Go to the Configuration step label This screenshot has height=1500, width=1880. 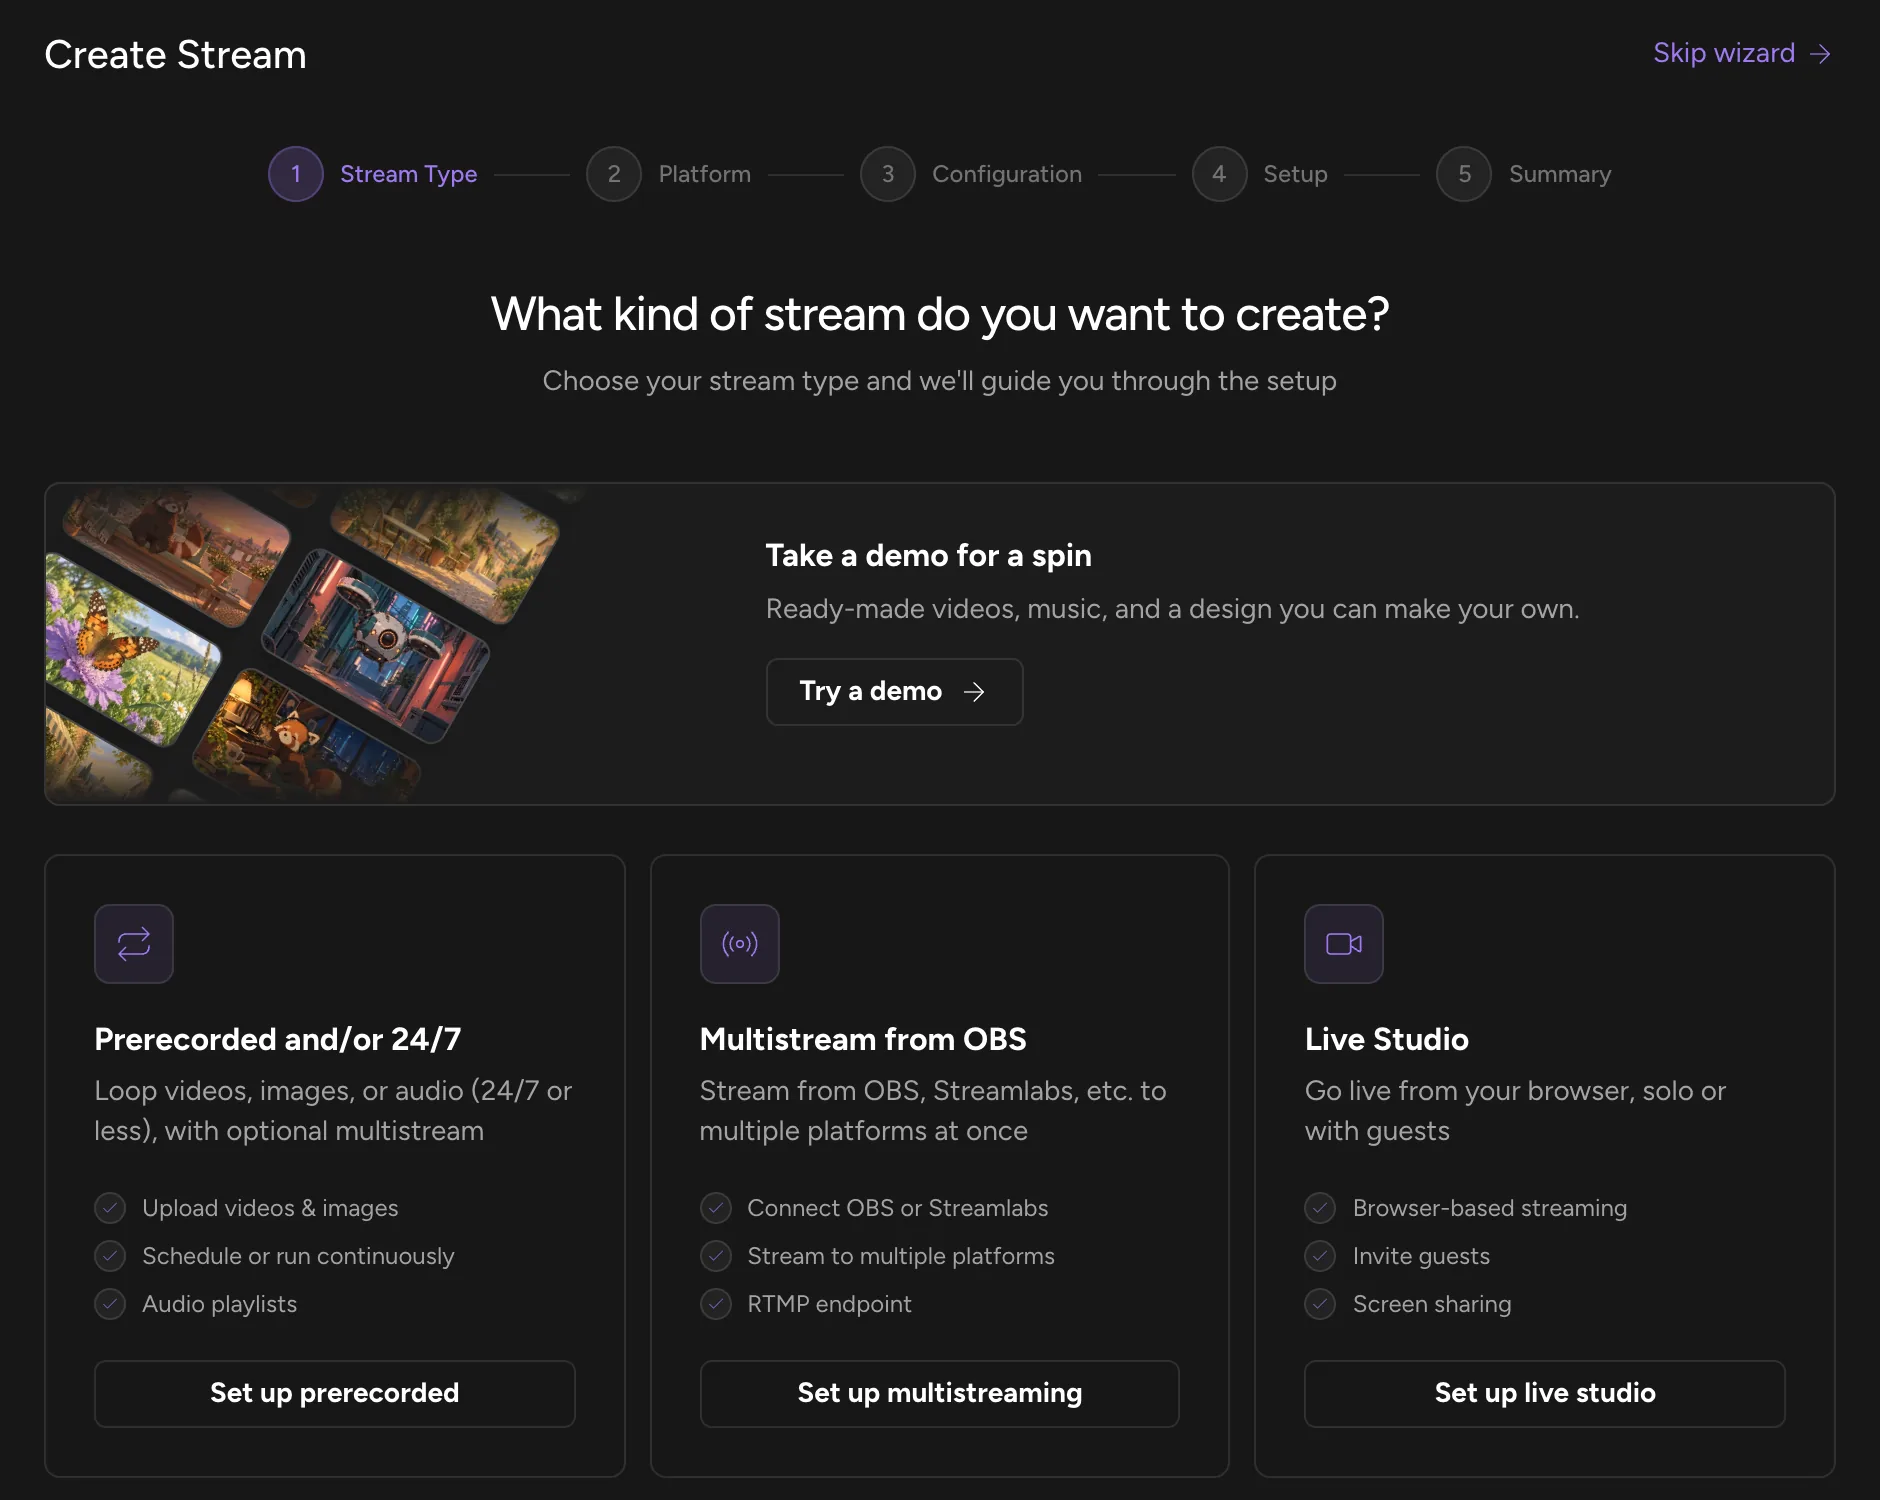(1007, 174)
